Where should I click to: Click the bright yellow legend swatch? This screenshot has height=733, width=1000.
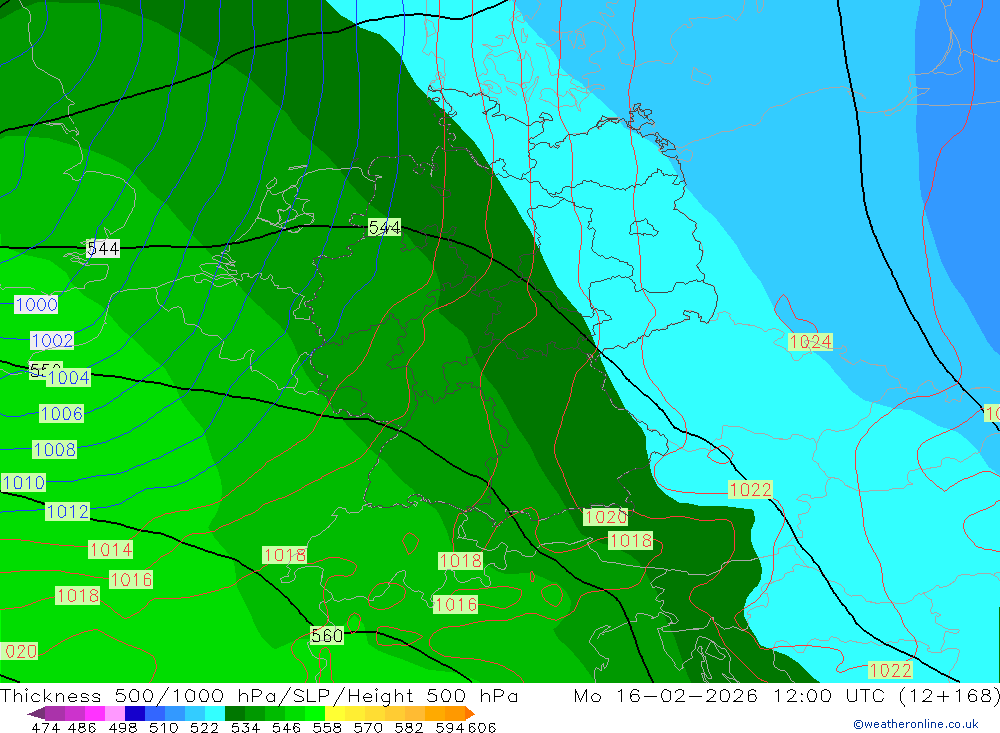click(335, 713)
